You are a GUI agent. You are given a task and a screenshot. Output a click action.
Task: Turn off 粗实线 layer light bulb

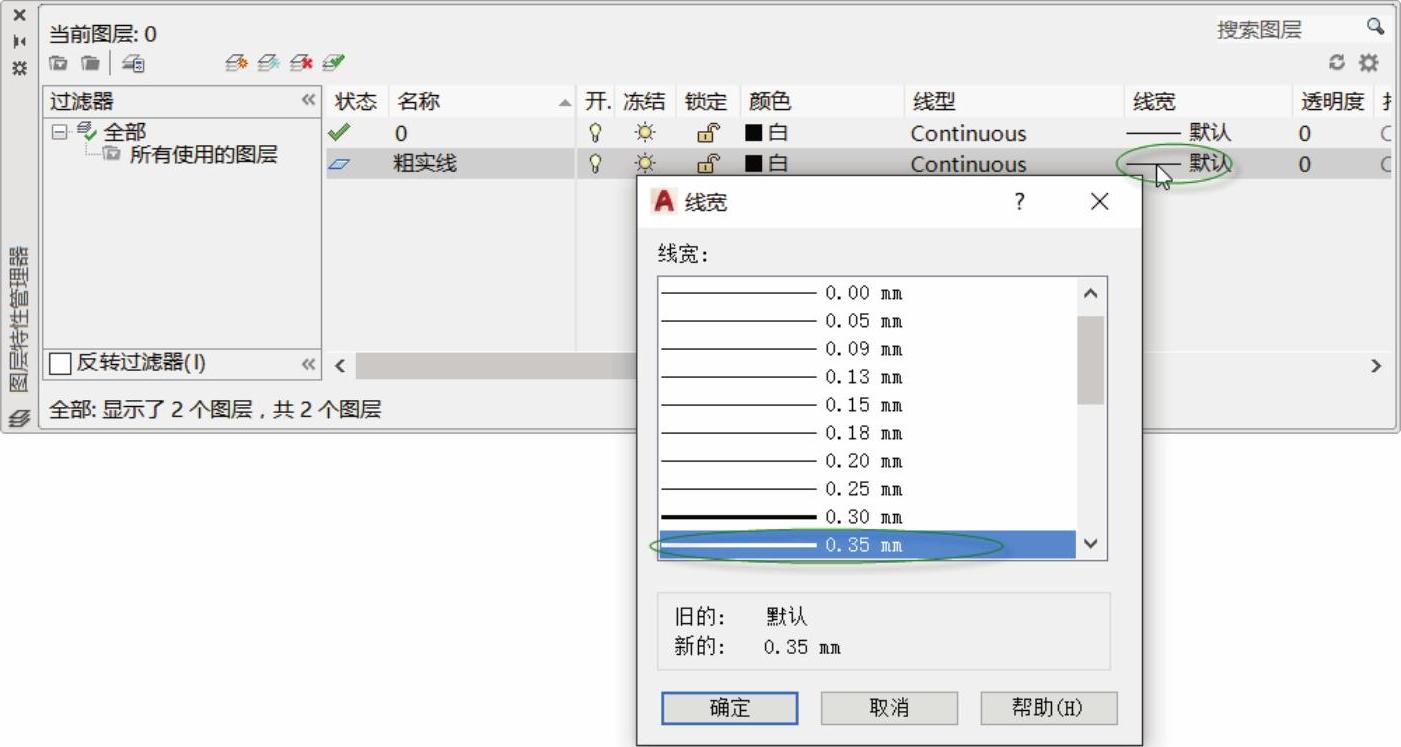(595, 164)
